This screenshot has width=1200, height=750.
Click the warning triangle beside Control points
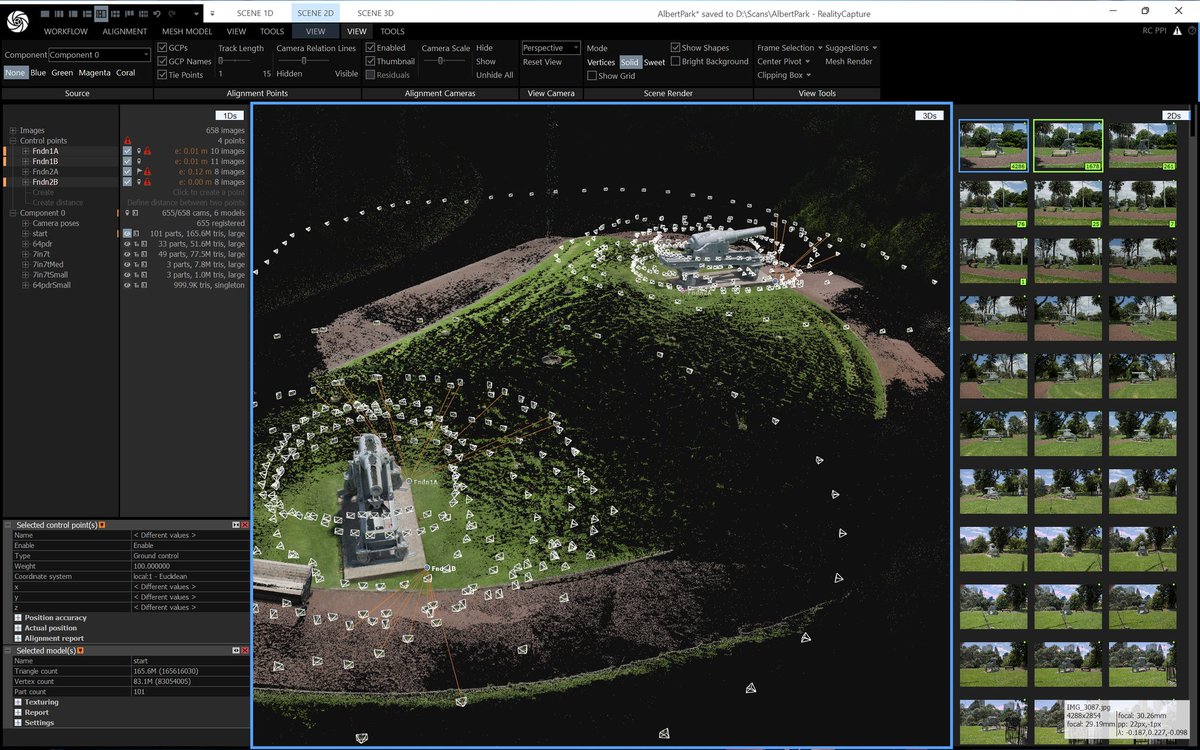click(128, 140)
